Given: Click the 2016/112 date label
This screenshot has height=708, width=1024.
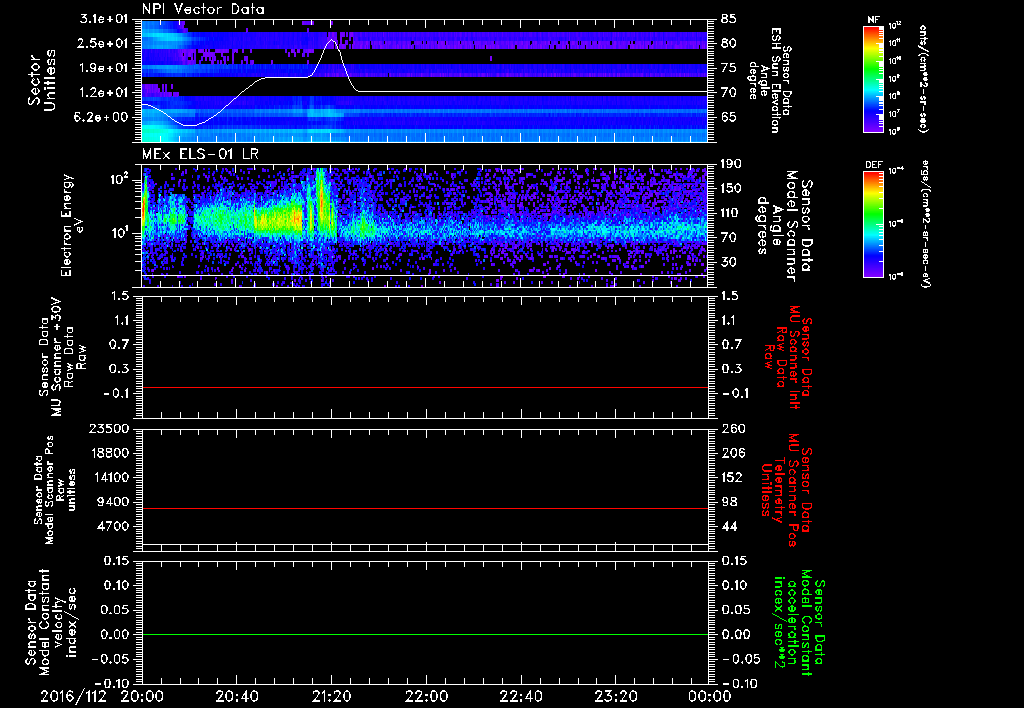Looking at the screenshot, I should pos(73,696).
